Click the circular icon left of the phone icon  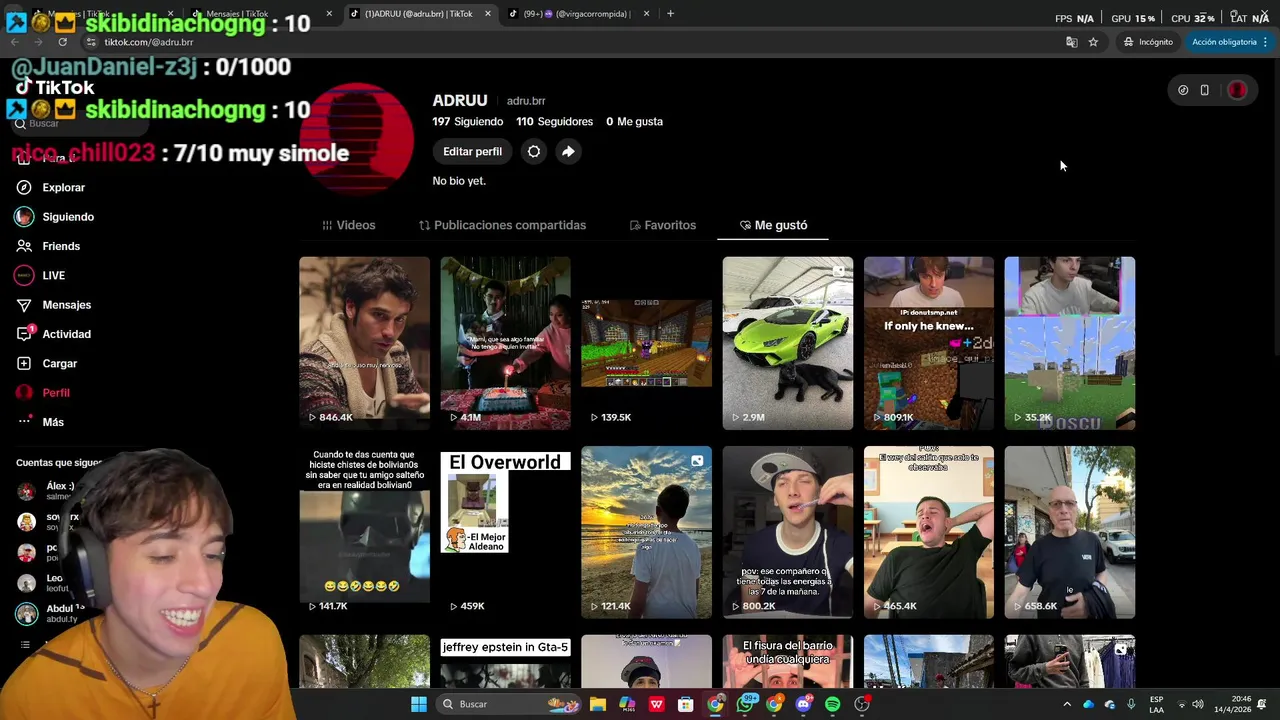1183,90
